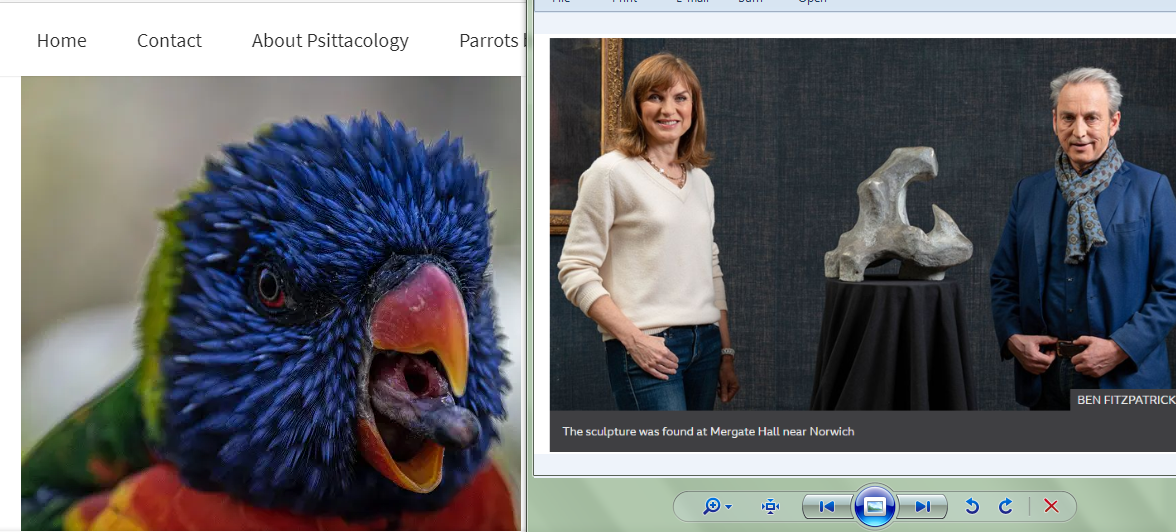Click the blue parrot photo on webpage

(271, 303)
